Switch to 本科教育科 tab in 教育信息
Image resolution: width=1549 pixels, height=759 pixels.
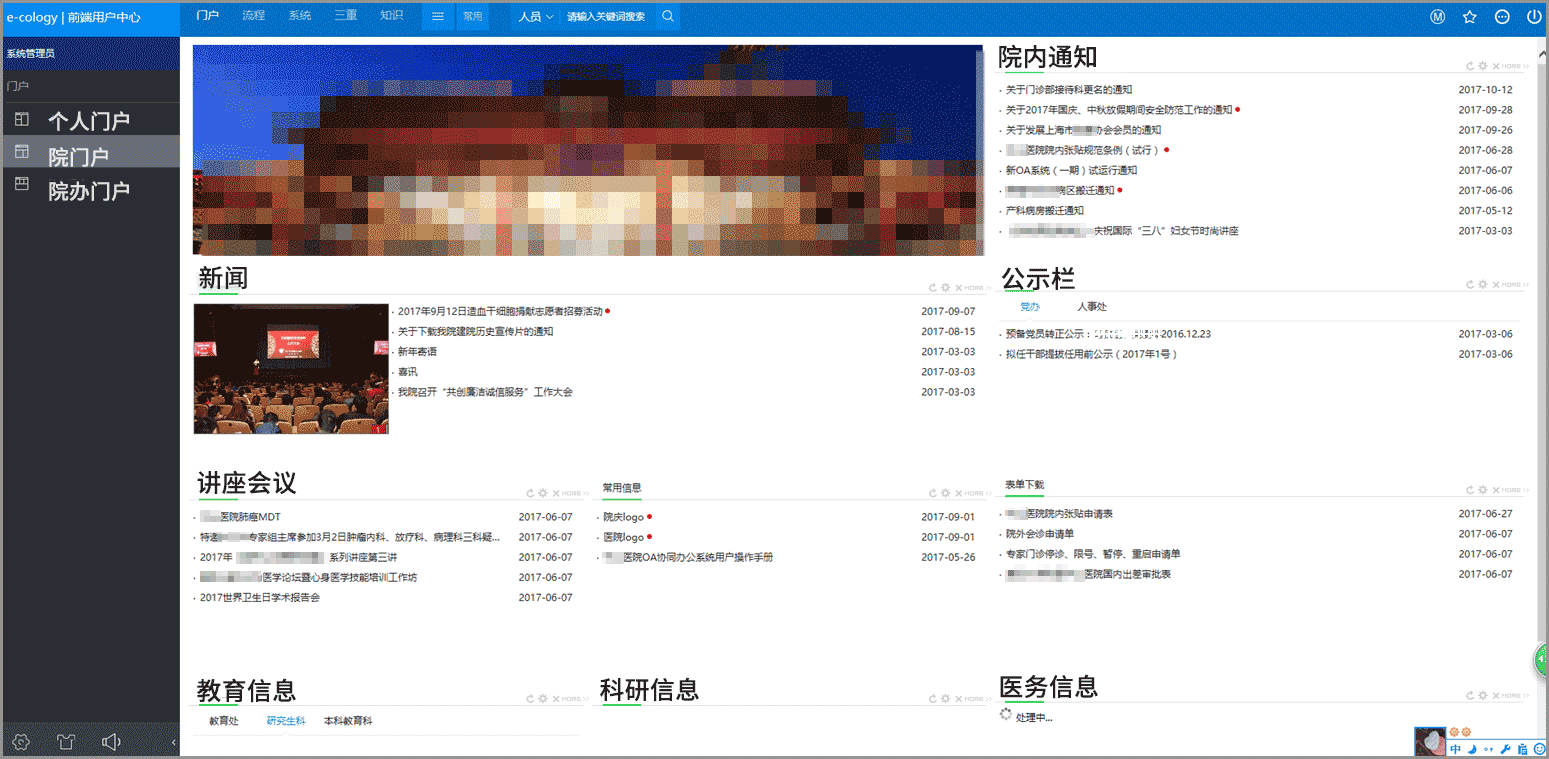348,721
